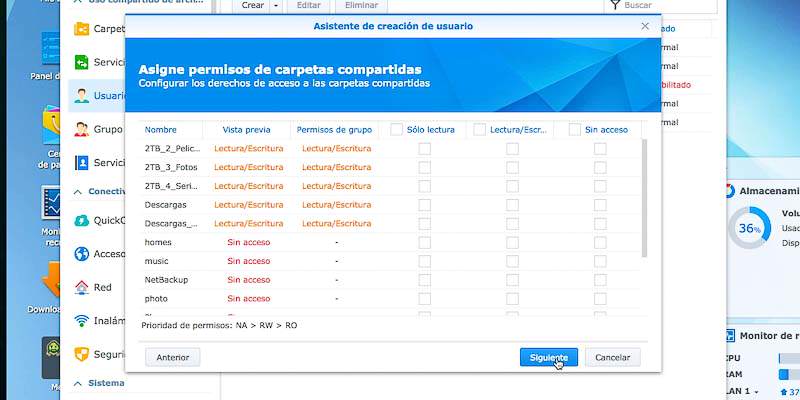Open Red network icon in sidebar

coord(81,287)
